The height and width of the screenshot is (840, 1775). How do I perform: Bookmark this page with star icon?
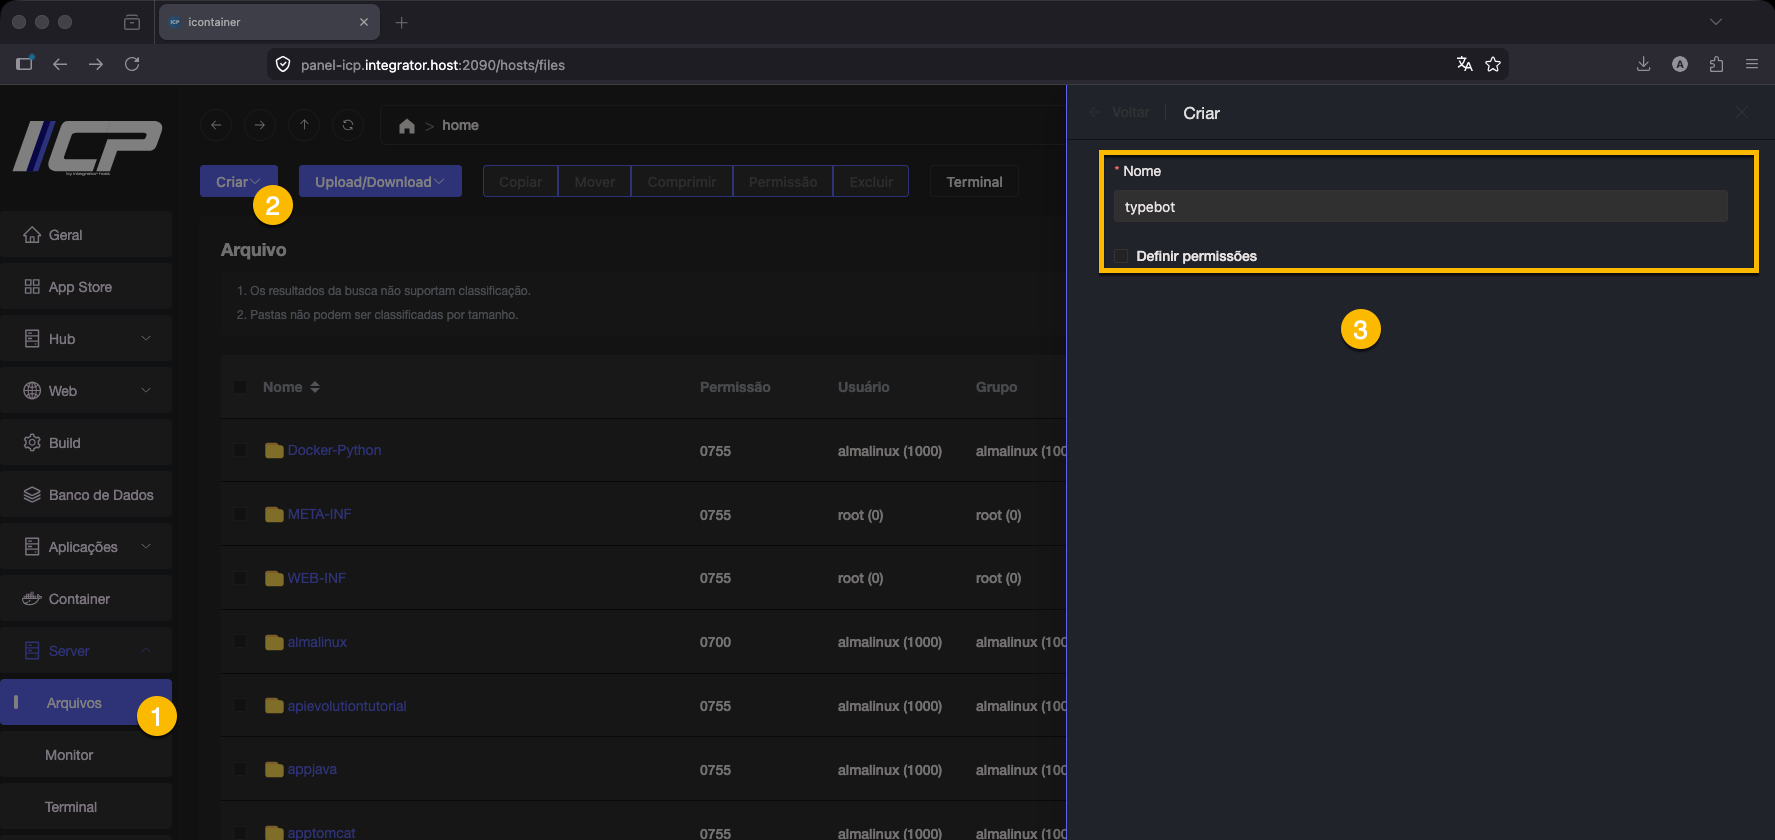(1493, 64)
